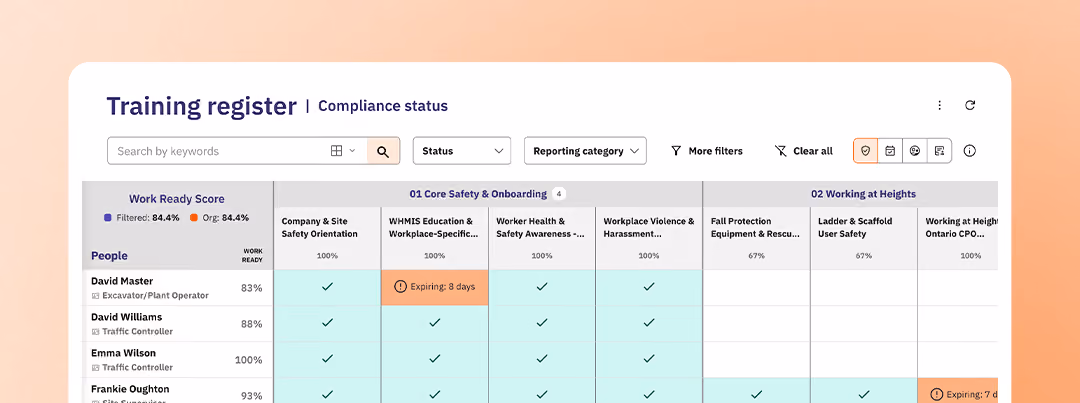The width and height of the screenshot is (1080, 403).
Task: Open Fall Protection Equipment & Rescue column header
Action: tap(756, 238)
